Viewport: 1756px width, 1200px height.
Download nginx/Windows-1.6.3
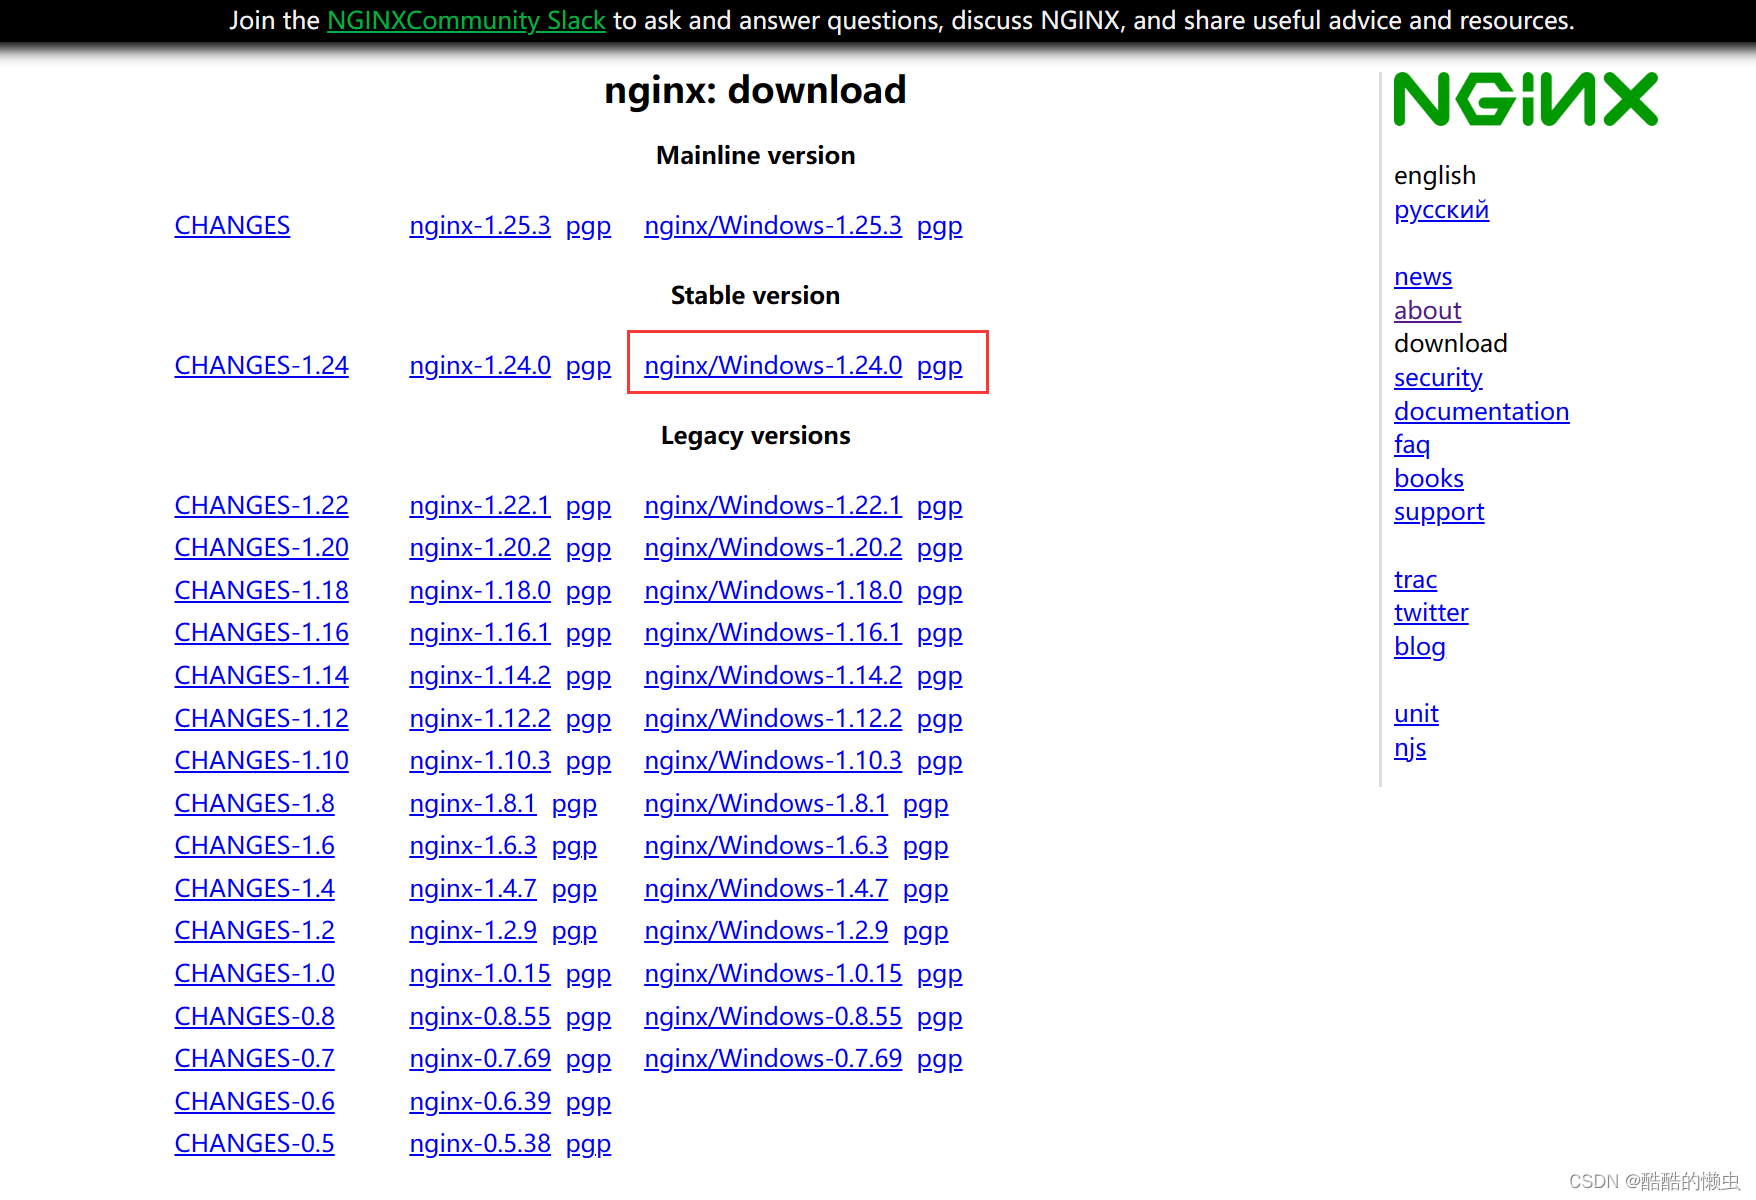pyautogui.click(x=766, y=846)
